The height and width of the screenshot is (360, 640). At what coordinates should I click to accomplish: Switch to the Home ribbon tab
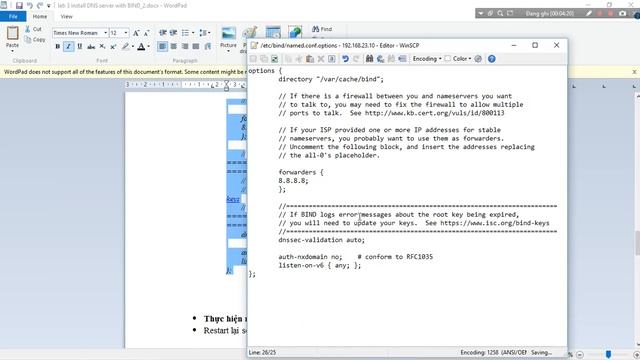click(40, 16)
